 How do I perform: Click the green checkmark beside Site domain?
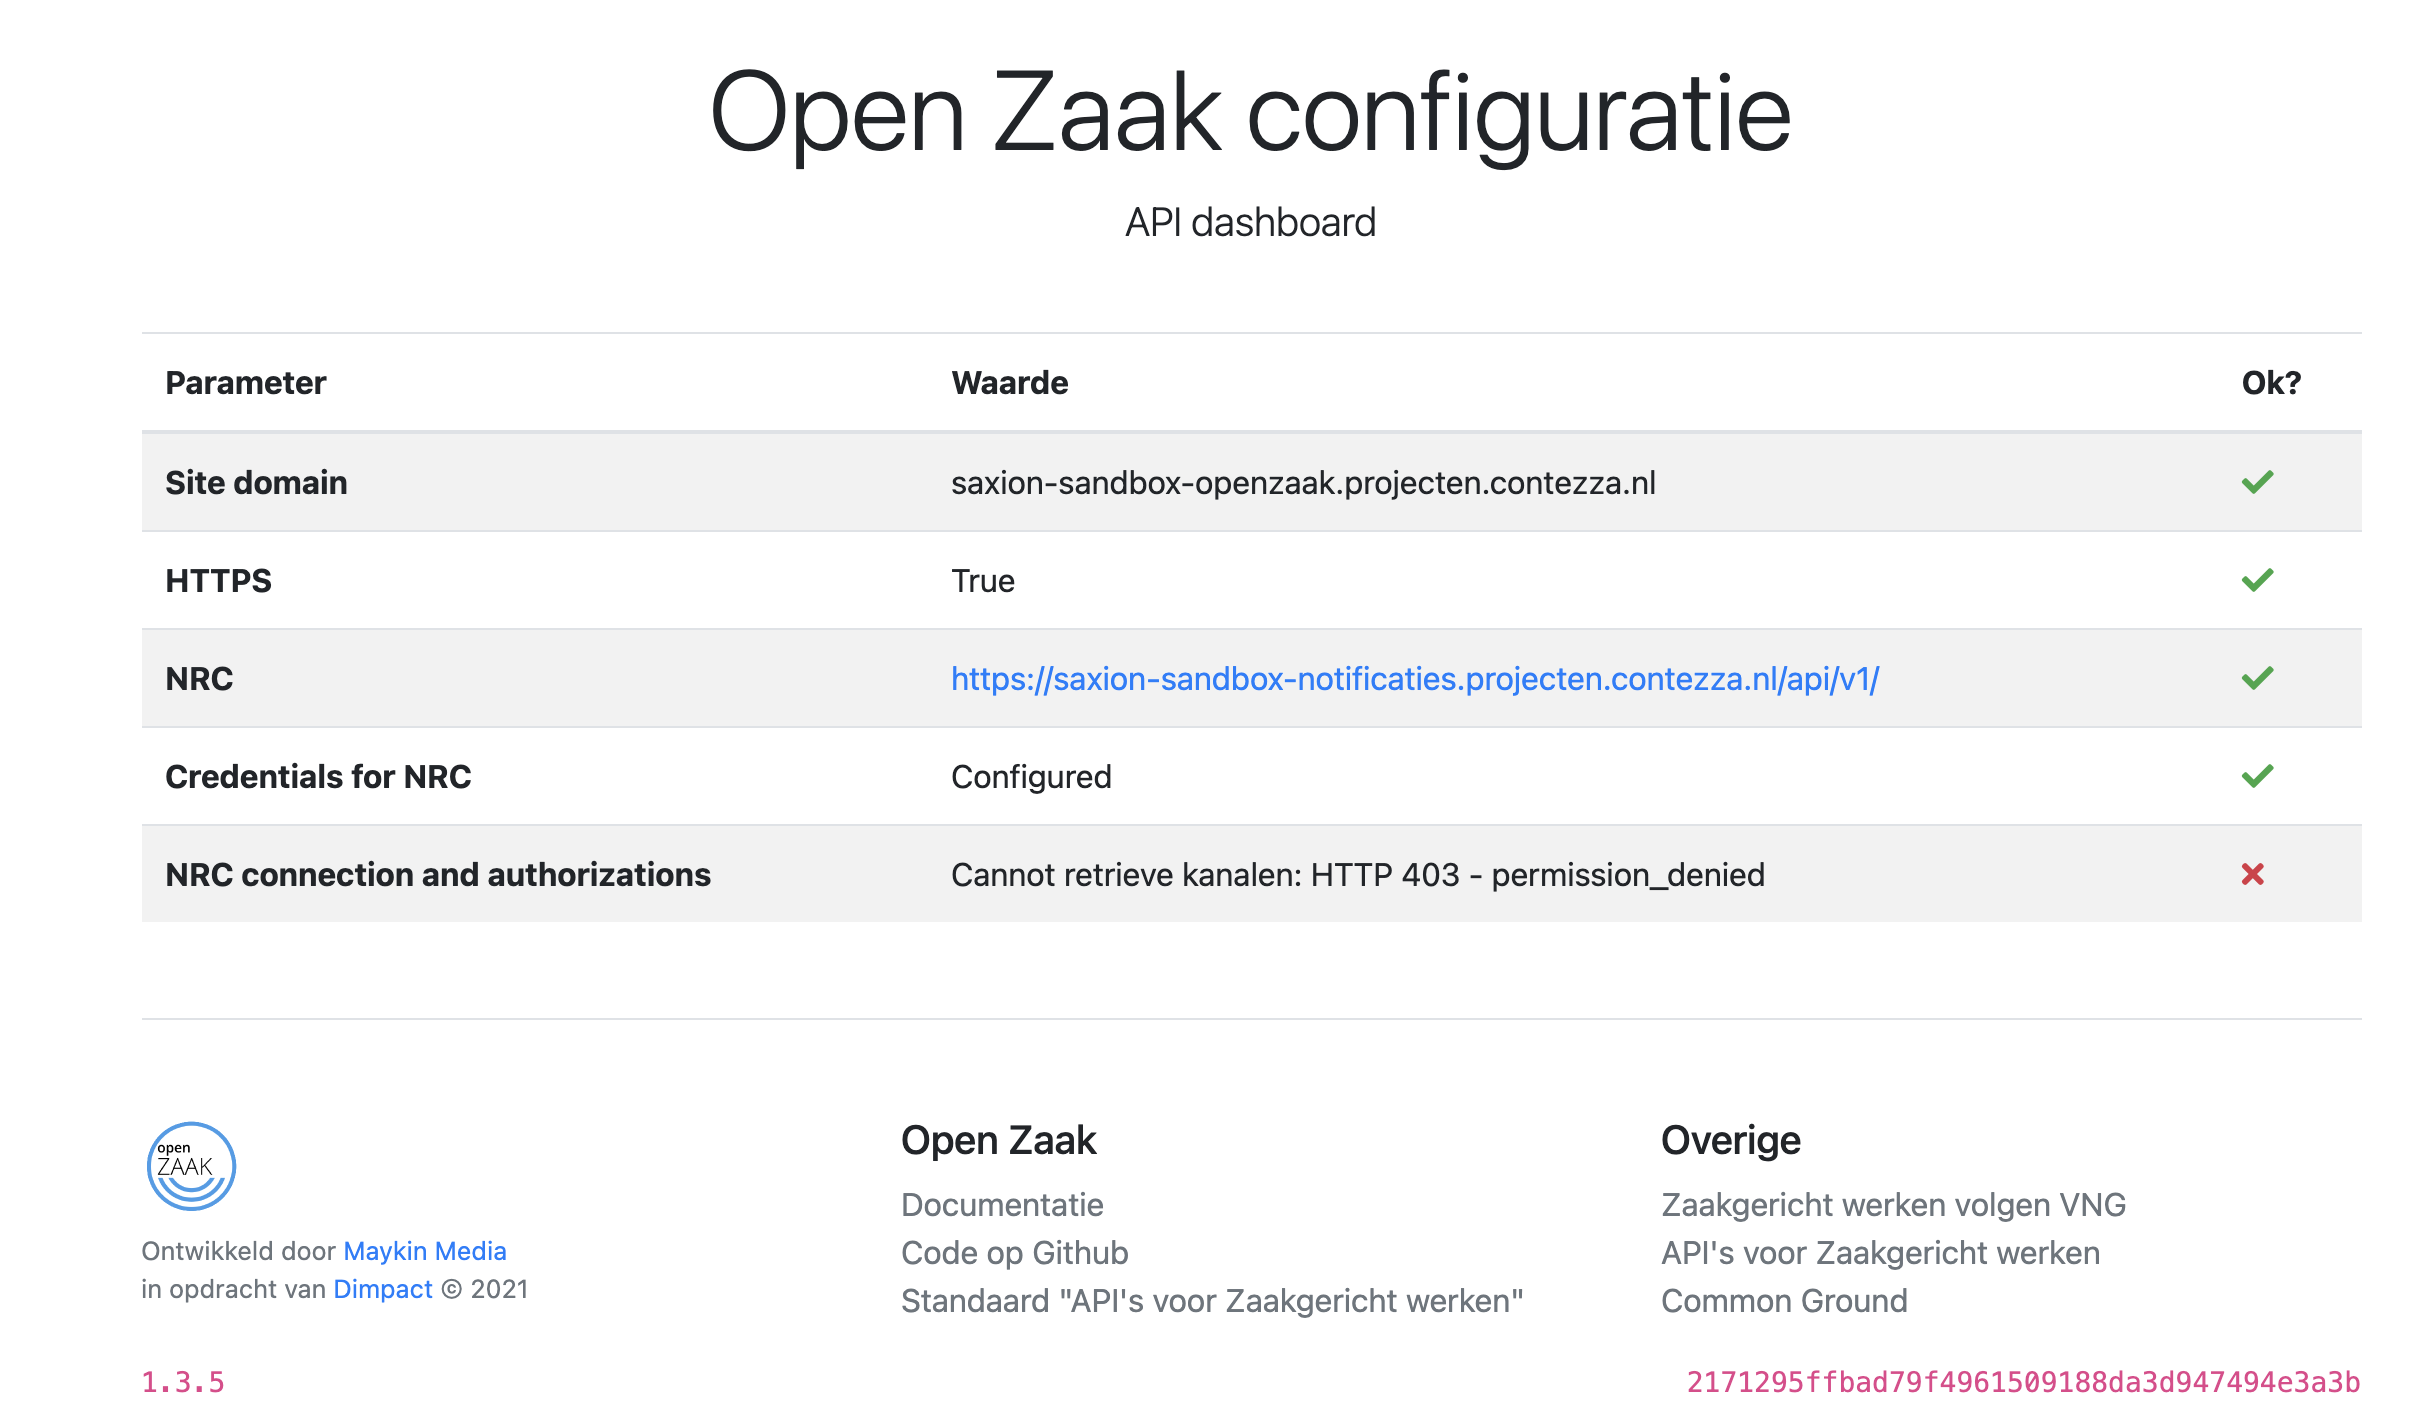click(x=2258, y=482)
